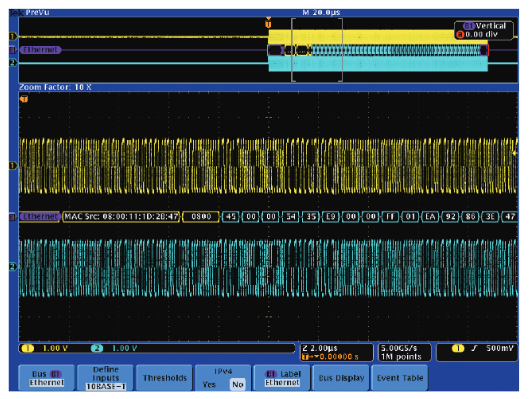This screenshot has width=529, height=399.
Task: Click the channel 2 marker in overview window
Action: tap(13, 63)
